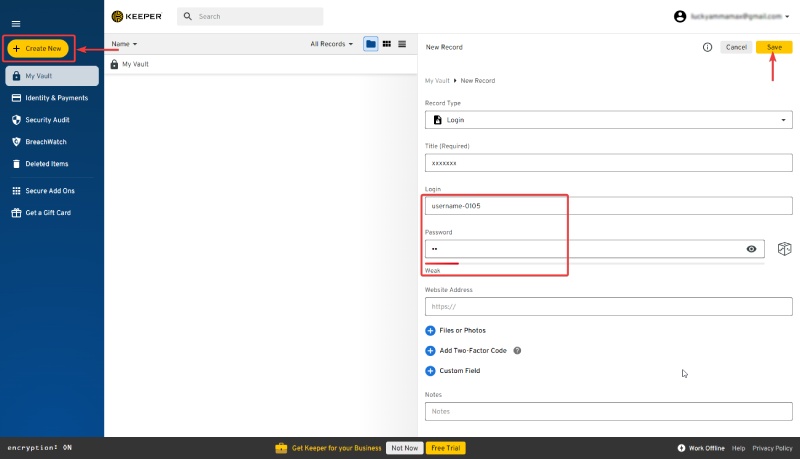
Task: Click the Website Address field
Action: coord(609,307)
